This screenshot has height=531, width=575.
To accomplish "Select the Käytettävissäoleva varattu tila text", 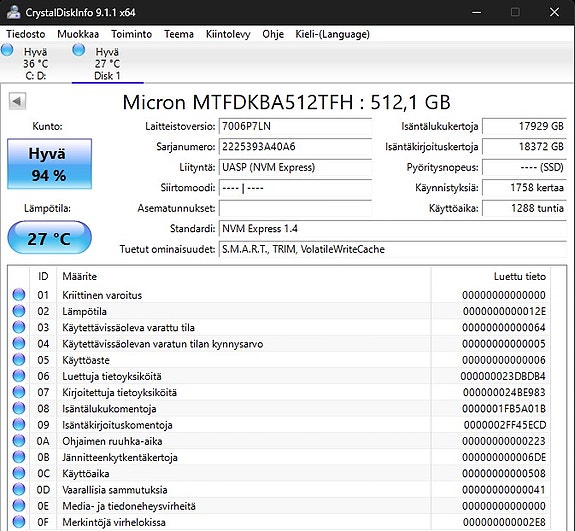I will coord(128,327).
